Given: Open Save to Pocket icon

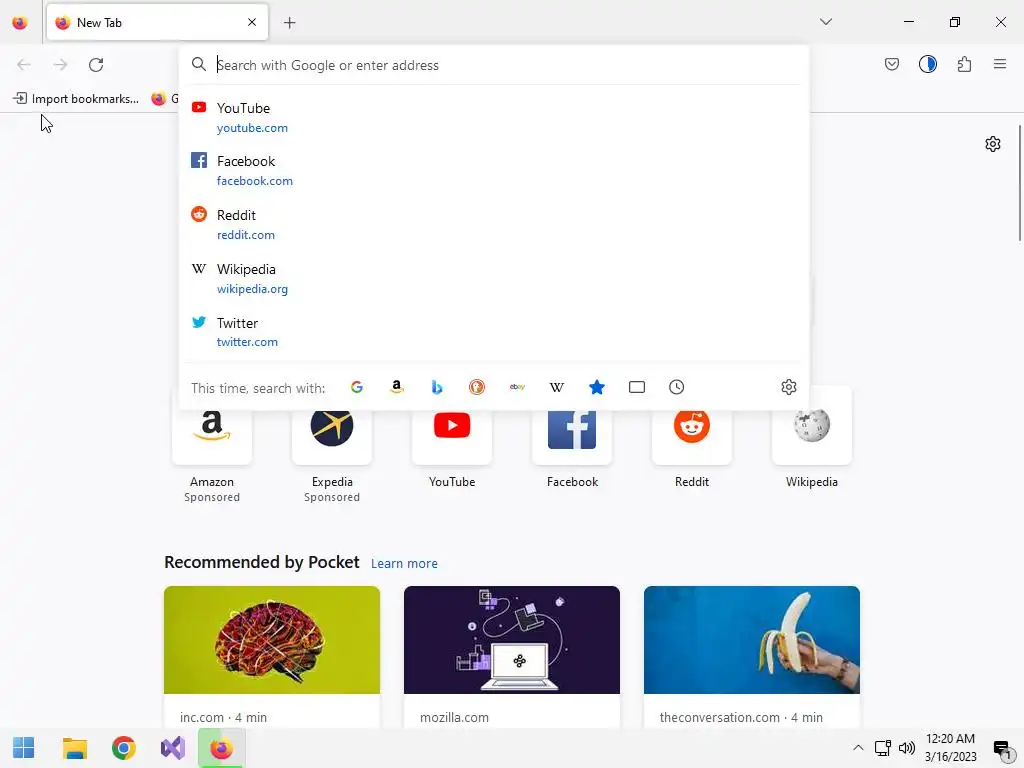Looking at the screenshot, I should pos(891,64).
